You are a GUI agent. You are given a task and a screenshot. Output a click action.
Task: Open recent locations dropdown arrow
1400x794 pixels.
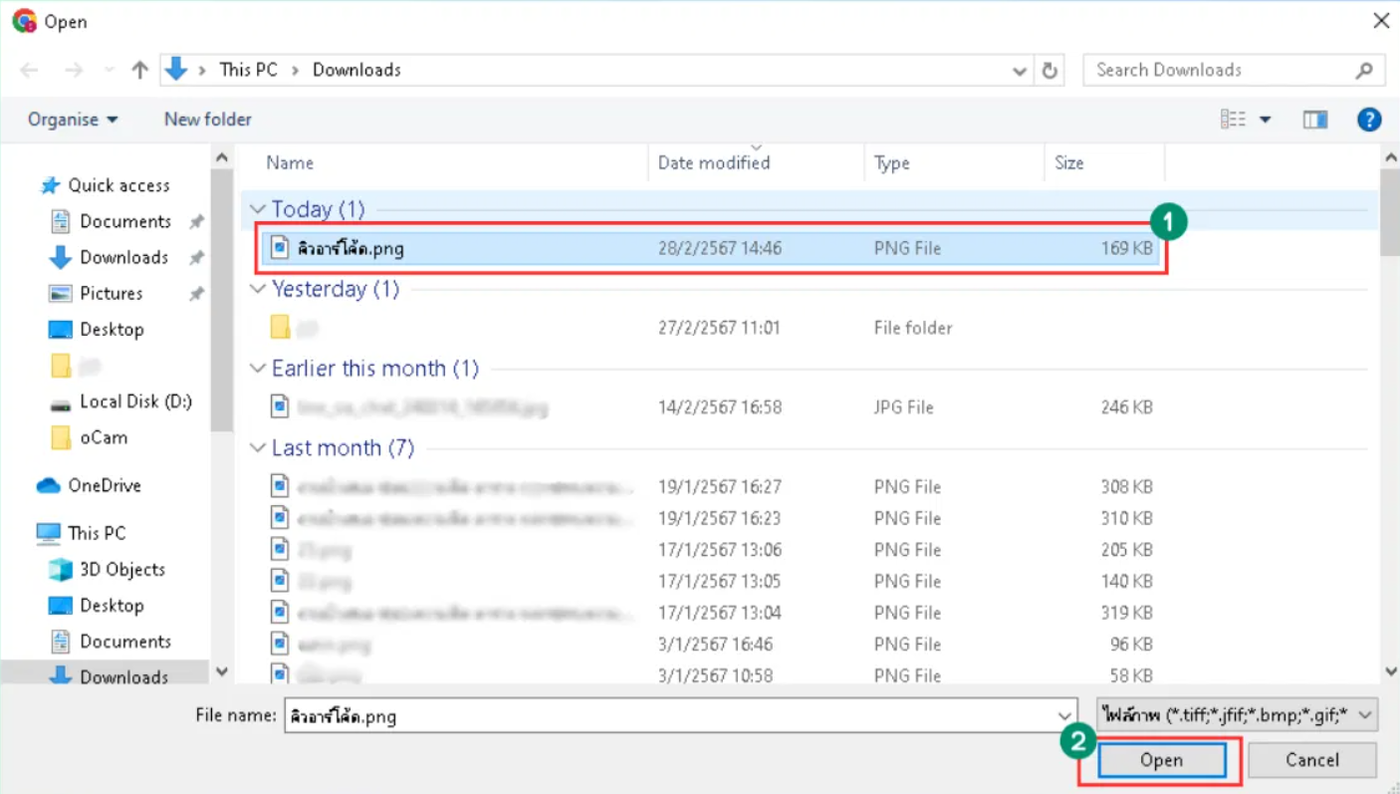pyautogui.click(x=109, y=71)
